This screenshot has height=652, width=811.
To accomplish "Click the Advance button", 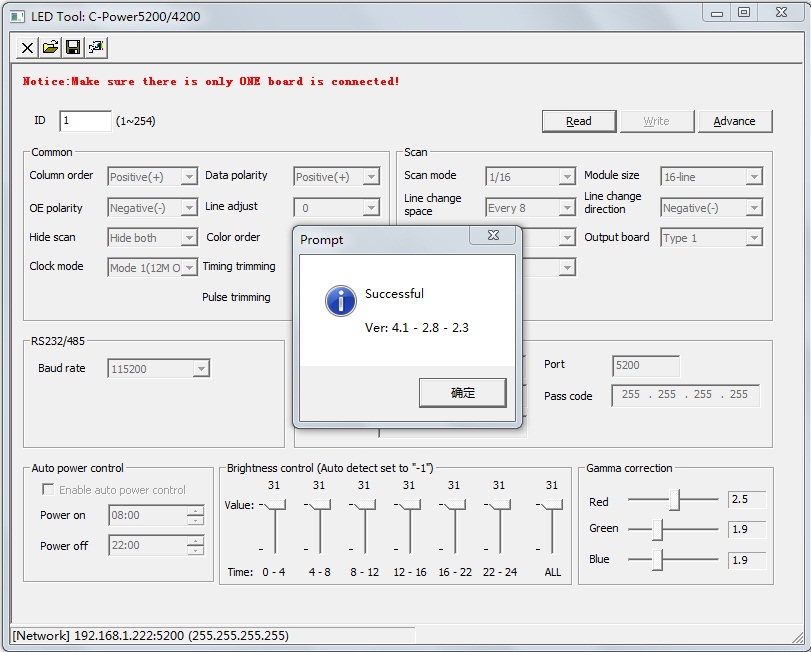I will point(734,121).
